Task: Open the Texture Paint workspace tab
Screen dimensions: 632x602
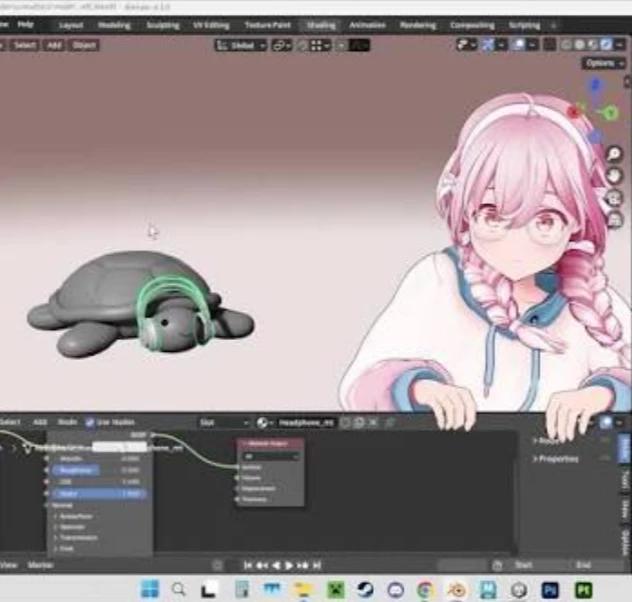Action: pyautogui.click(x=268, y=25)
